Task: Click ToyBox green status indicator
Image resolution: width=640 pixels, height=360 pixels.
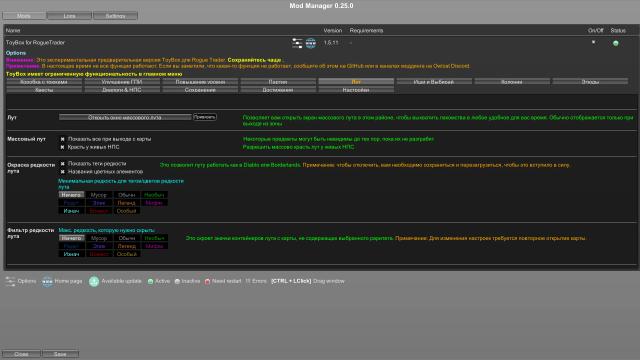Action: pos(616,43)
